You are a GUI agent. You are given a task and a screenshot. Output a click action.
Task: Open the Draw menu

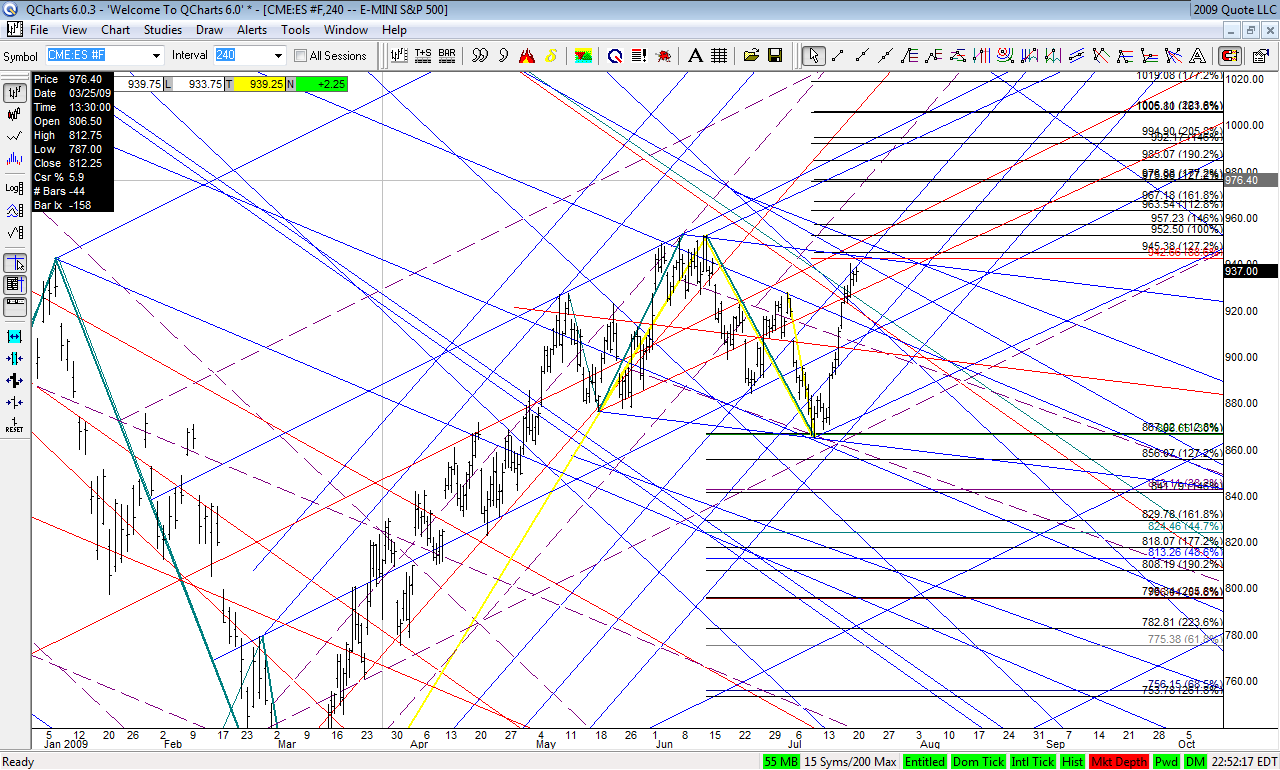click(x=210, y=30)
